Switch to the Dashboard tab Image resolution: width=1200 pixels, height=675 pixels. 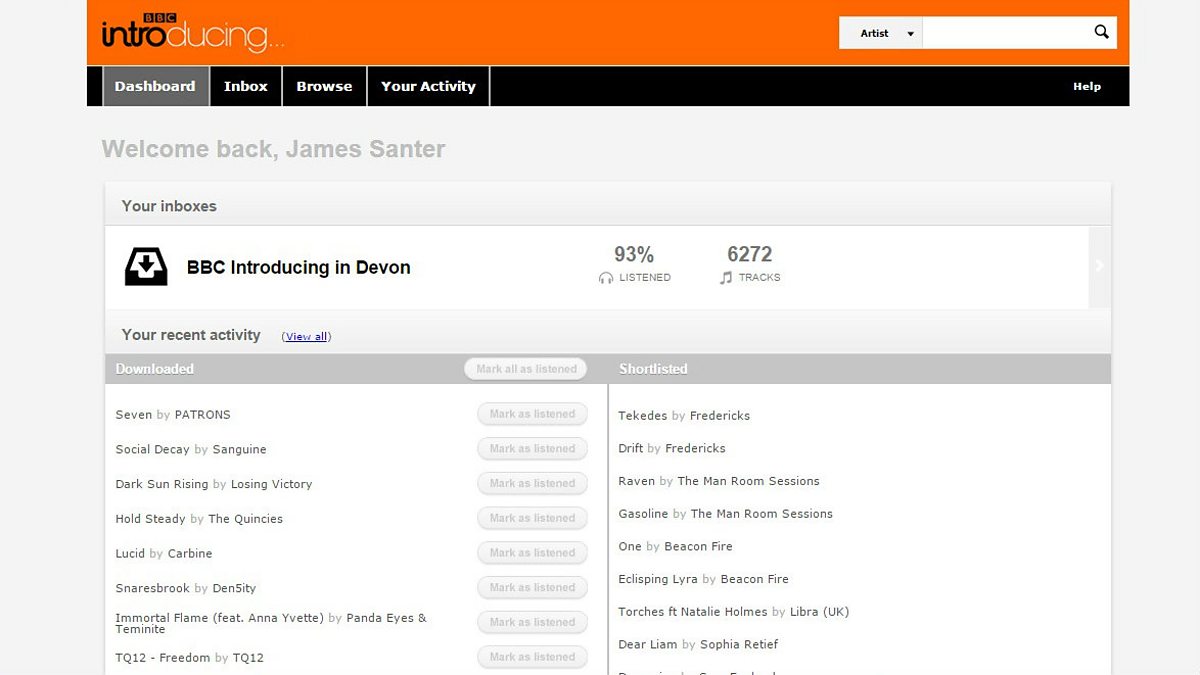tap(155, 86)
